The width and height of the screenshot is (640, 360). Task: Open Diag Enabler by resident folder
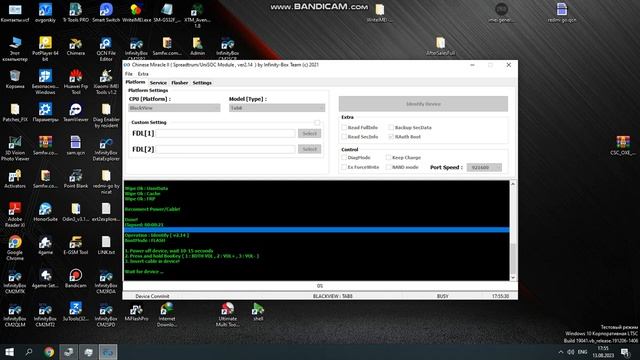click(x=106, y=115)
